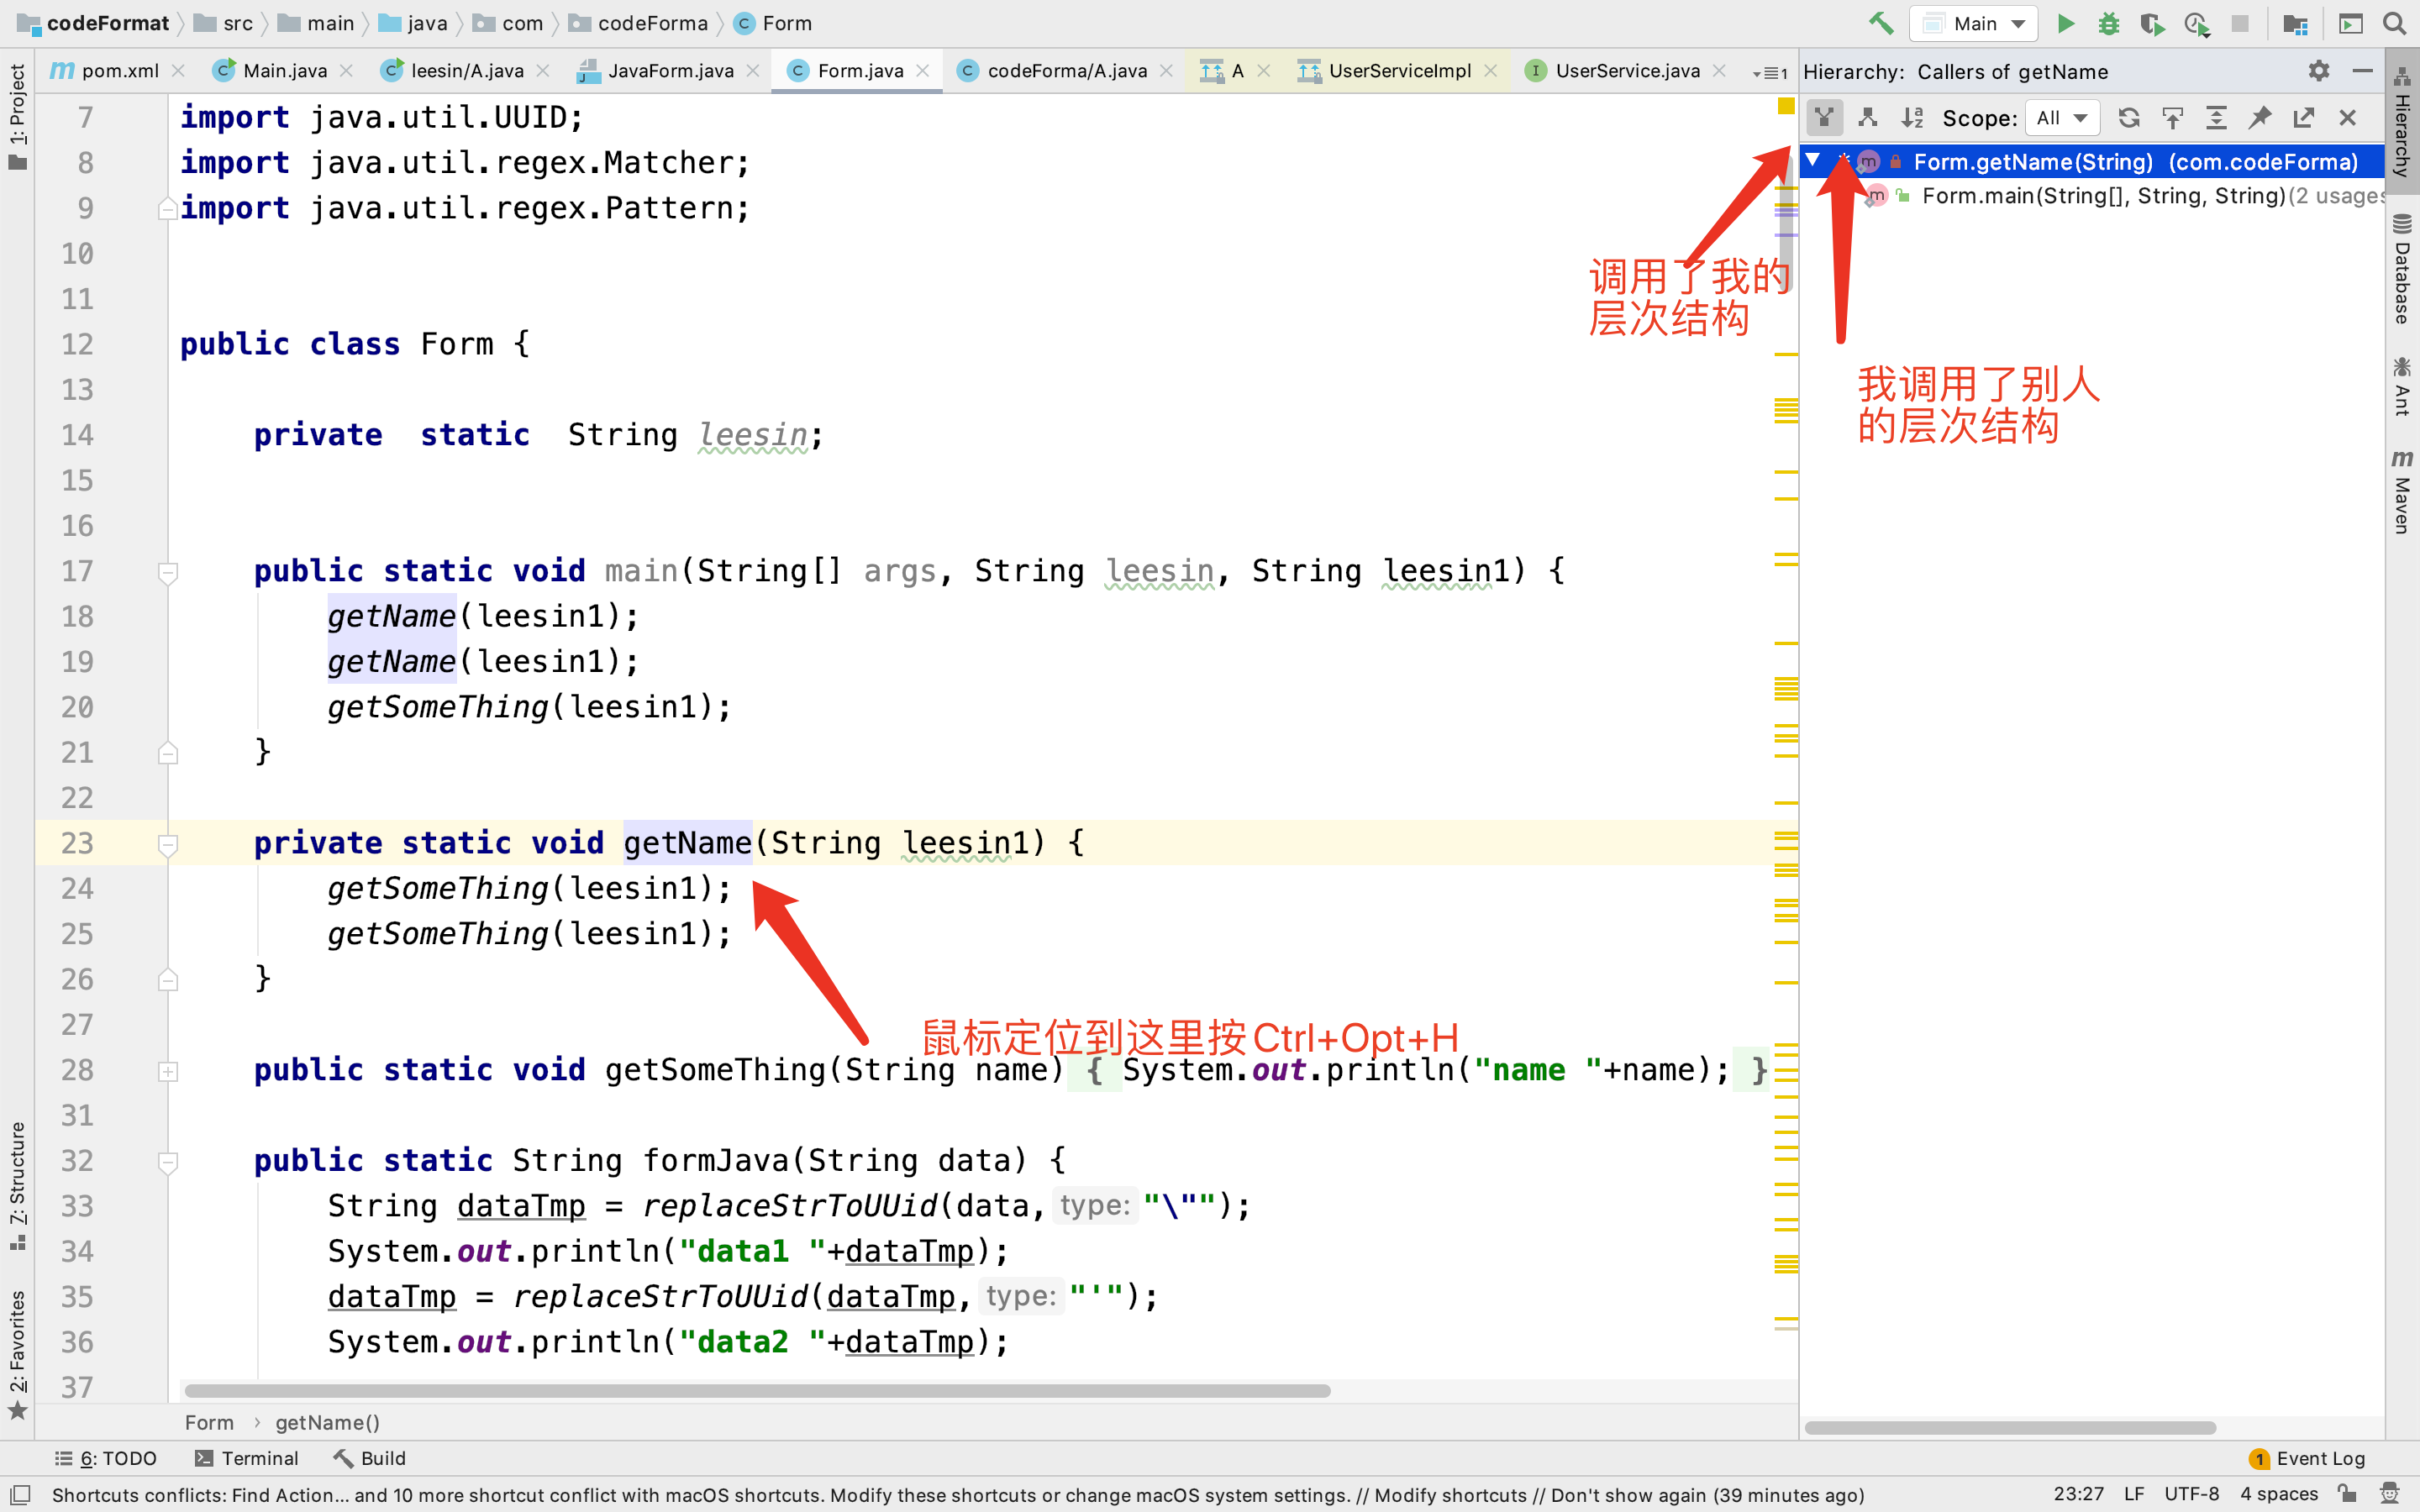Open the Project tool window
Viewport: 2420px width, 1512px height.
click(x=17, y=116)
